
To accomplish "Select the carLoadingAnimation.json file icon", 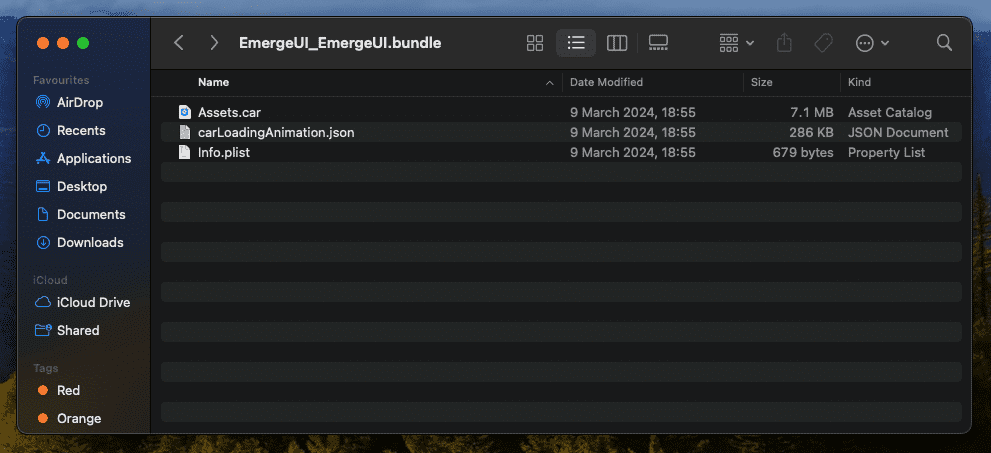I will click(x=184, y=132).
